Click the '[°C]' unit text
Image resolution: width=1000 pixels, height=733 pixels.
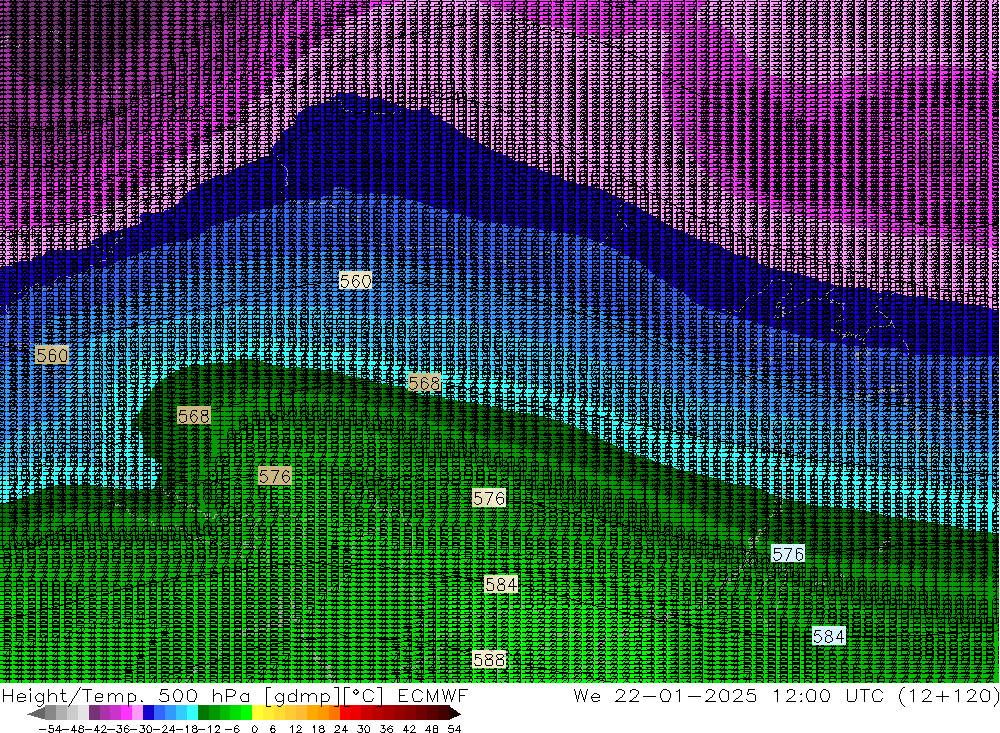364,696
